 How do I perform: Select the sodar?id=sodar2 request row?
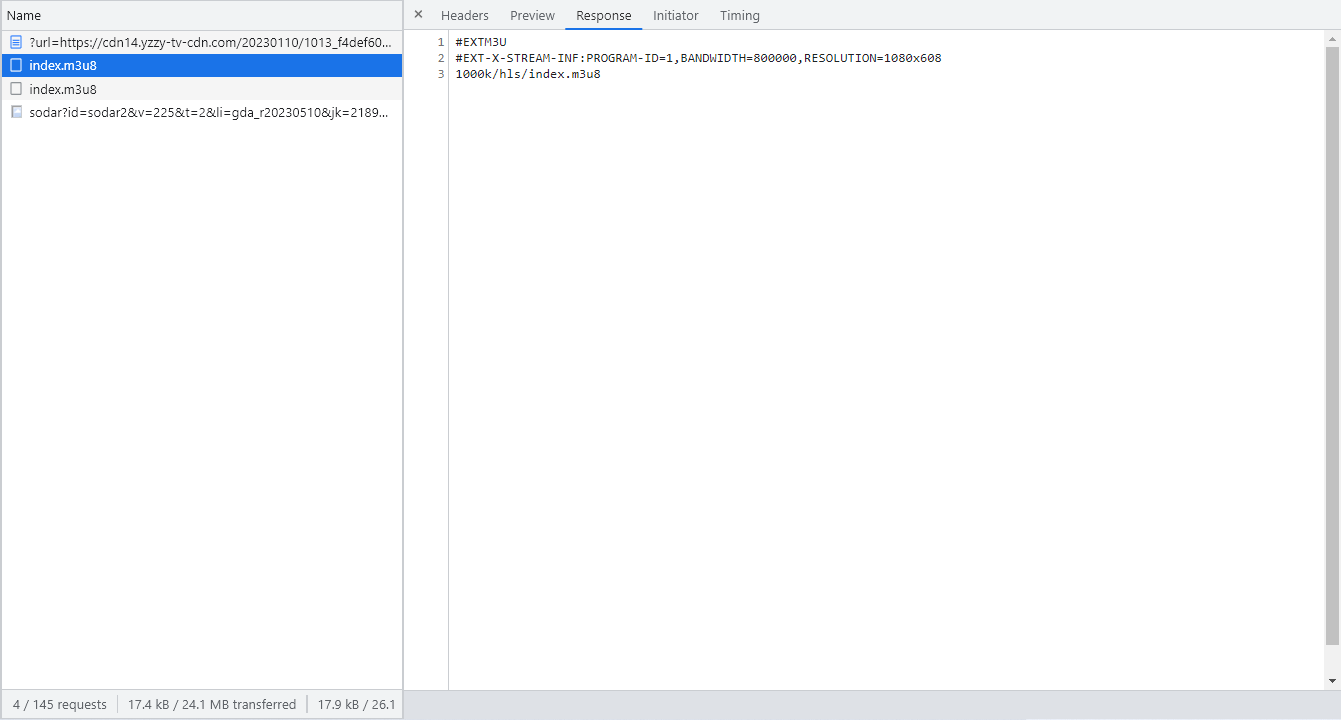209,112
